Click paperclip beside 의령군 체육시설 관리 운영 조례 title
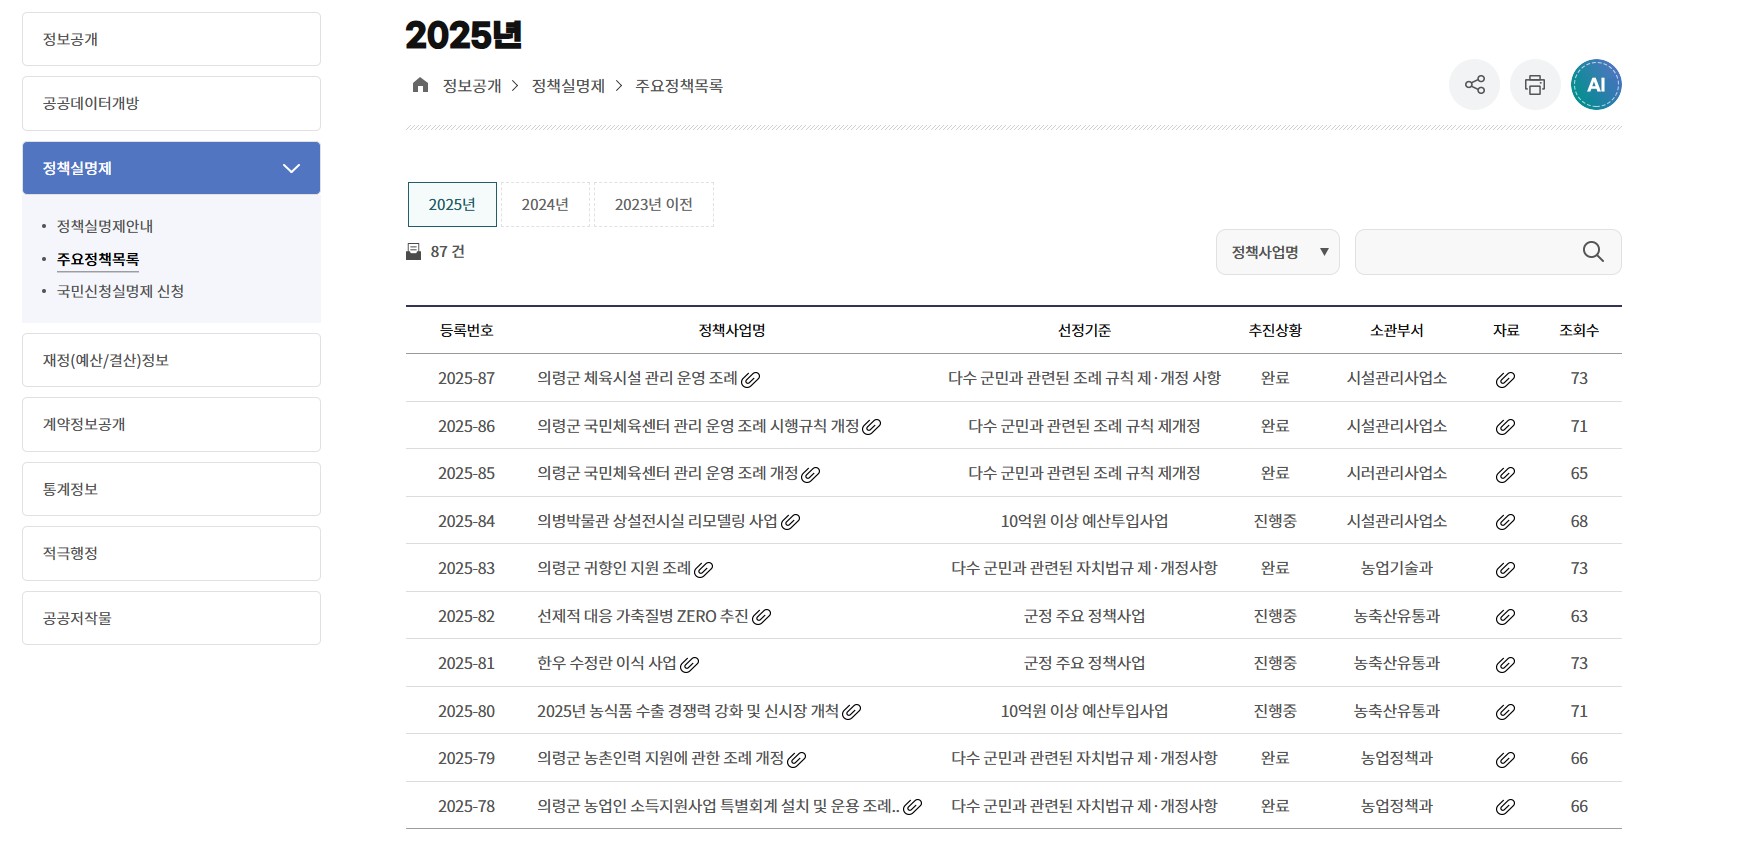The width and height of the screenshot is (1741, 855). tap(751, 379)
